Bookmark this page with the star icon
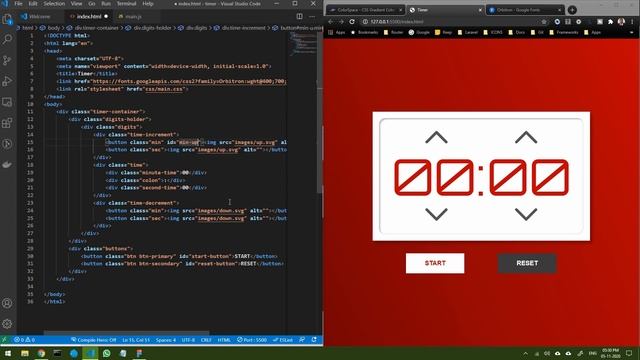Screen dimensions: 640x360 coord(544,22)
